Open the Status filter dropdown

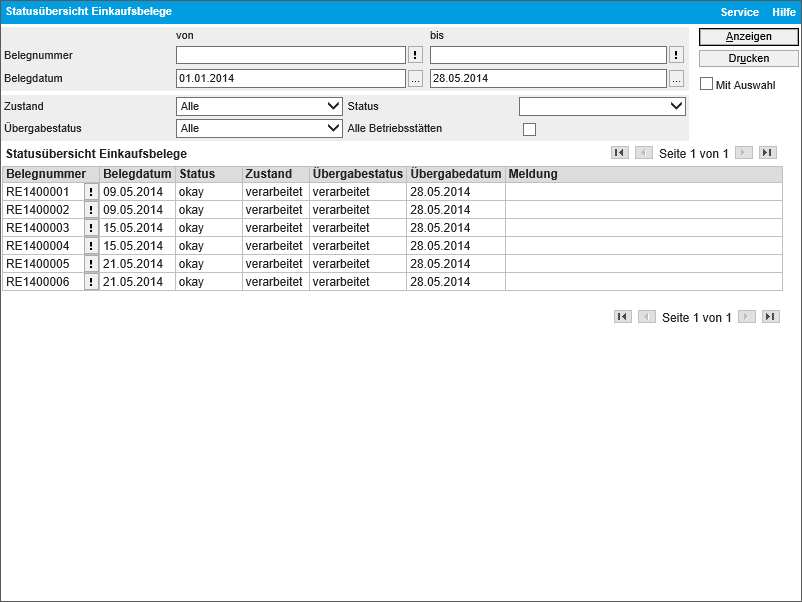(602, 106)
